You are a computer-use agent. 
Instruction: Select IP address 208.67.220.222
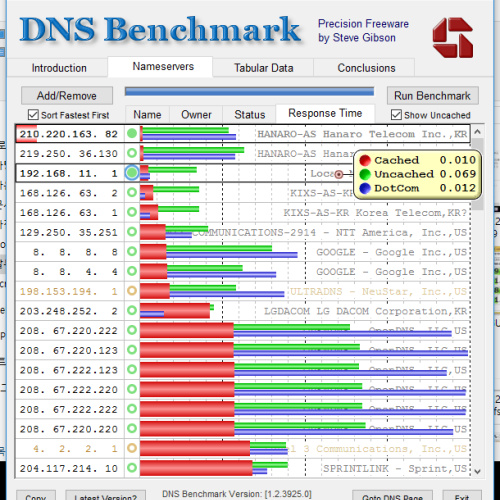click(69, 331)
